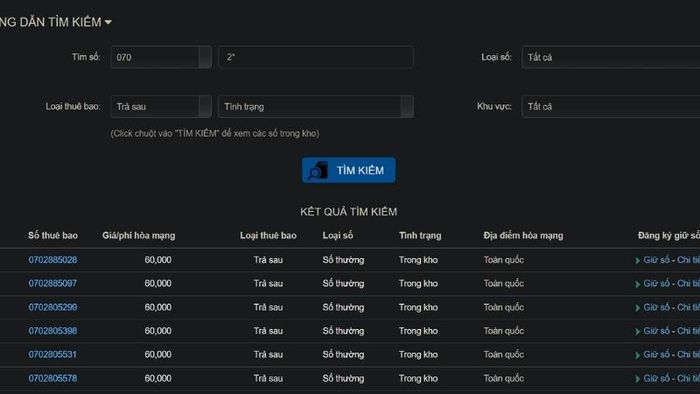Image resolution: width=700 pixels, height=394 pixels.
Task: Open the Trả sau subscription type dropdown
Action: (x=161, y=106)
